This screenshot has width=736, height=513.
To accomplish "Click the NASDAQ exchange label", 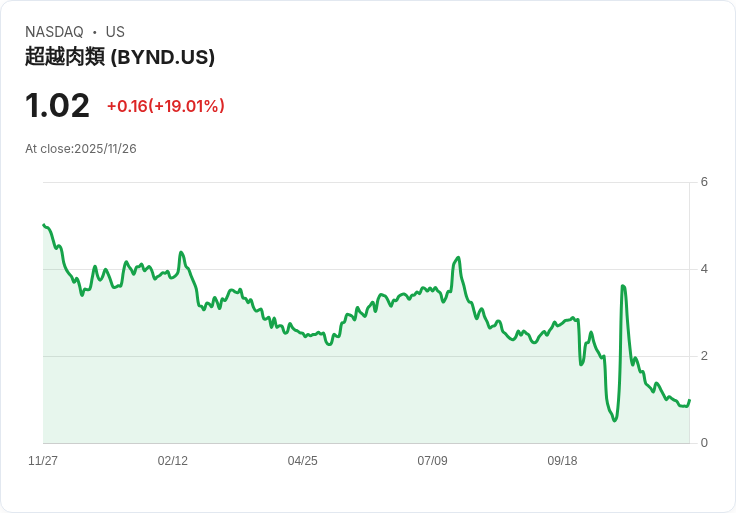I will [54, 32].
